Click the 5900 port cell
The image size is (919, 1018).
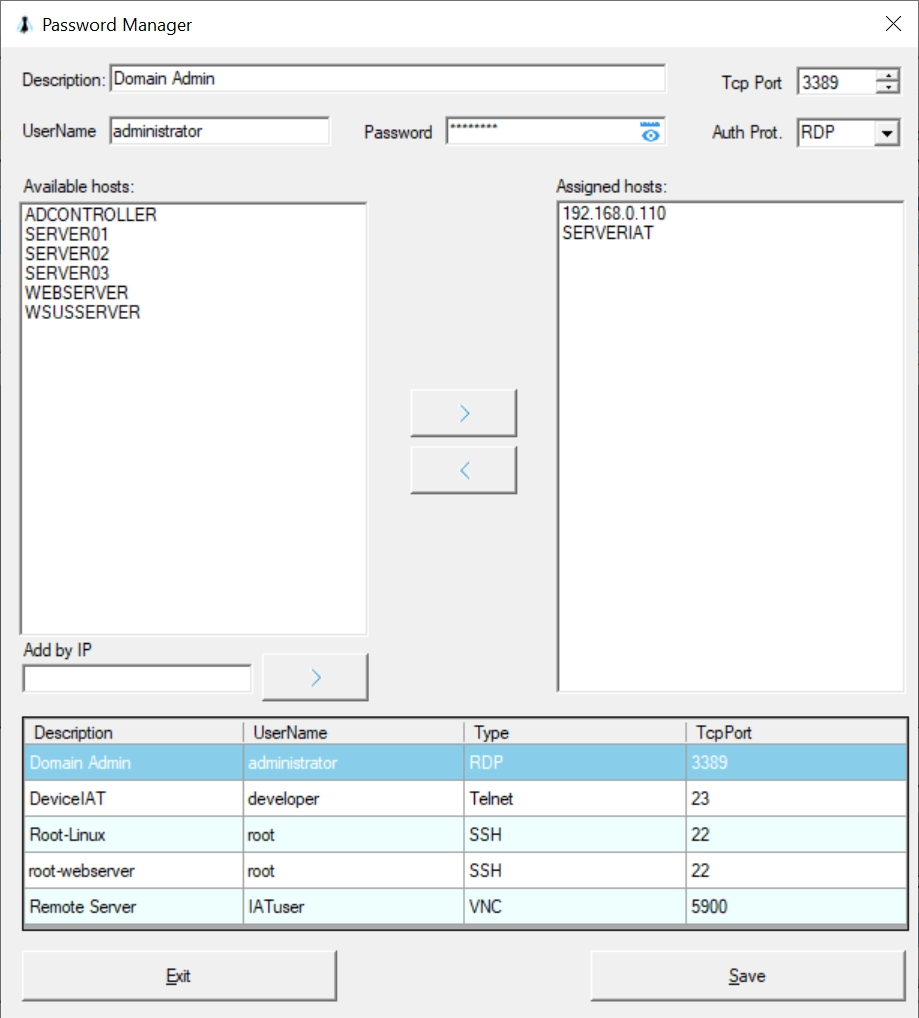pyautogui.click(x=796, y=906)
